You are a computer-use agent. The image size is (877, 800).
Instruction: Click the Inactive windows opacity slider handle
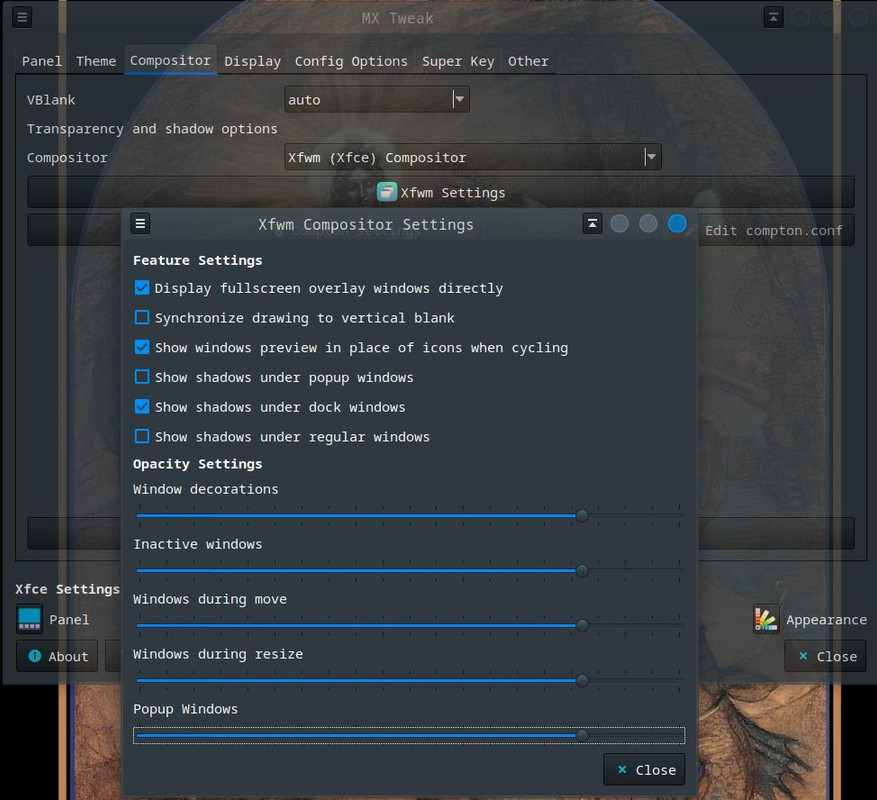582,570
